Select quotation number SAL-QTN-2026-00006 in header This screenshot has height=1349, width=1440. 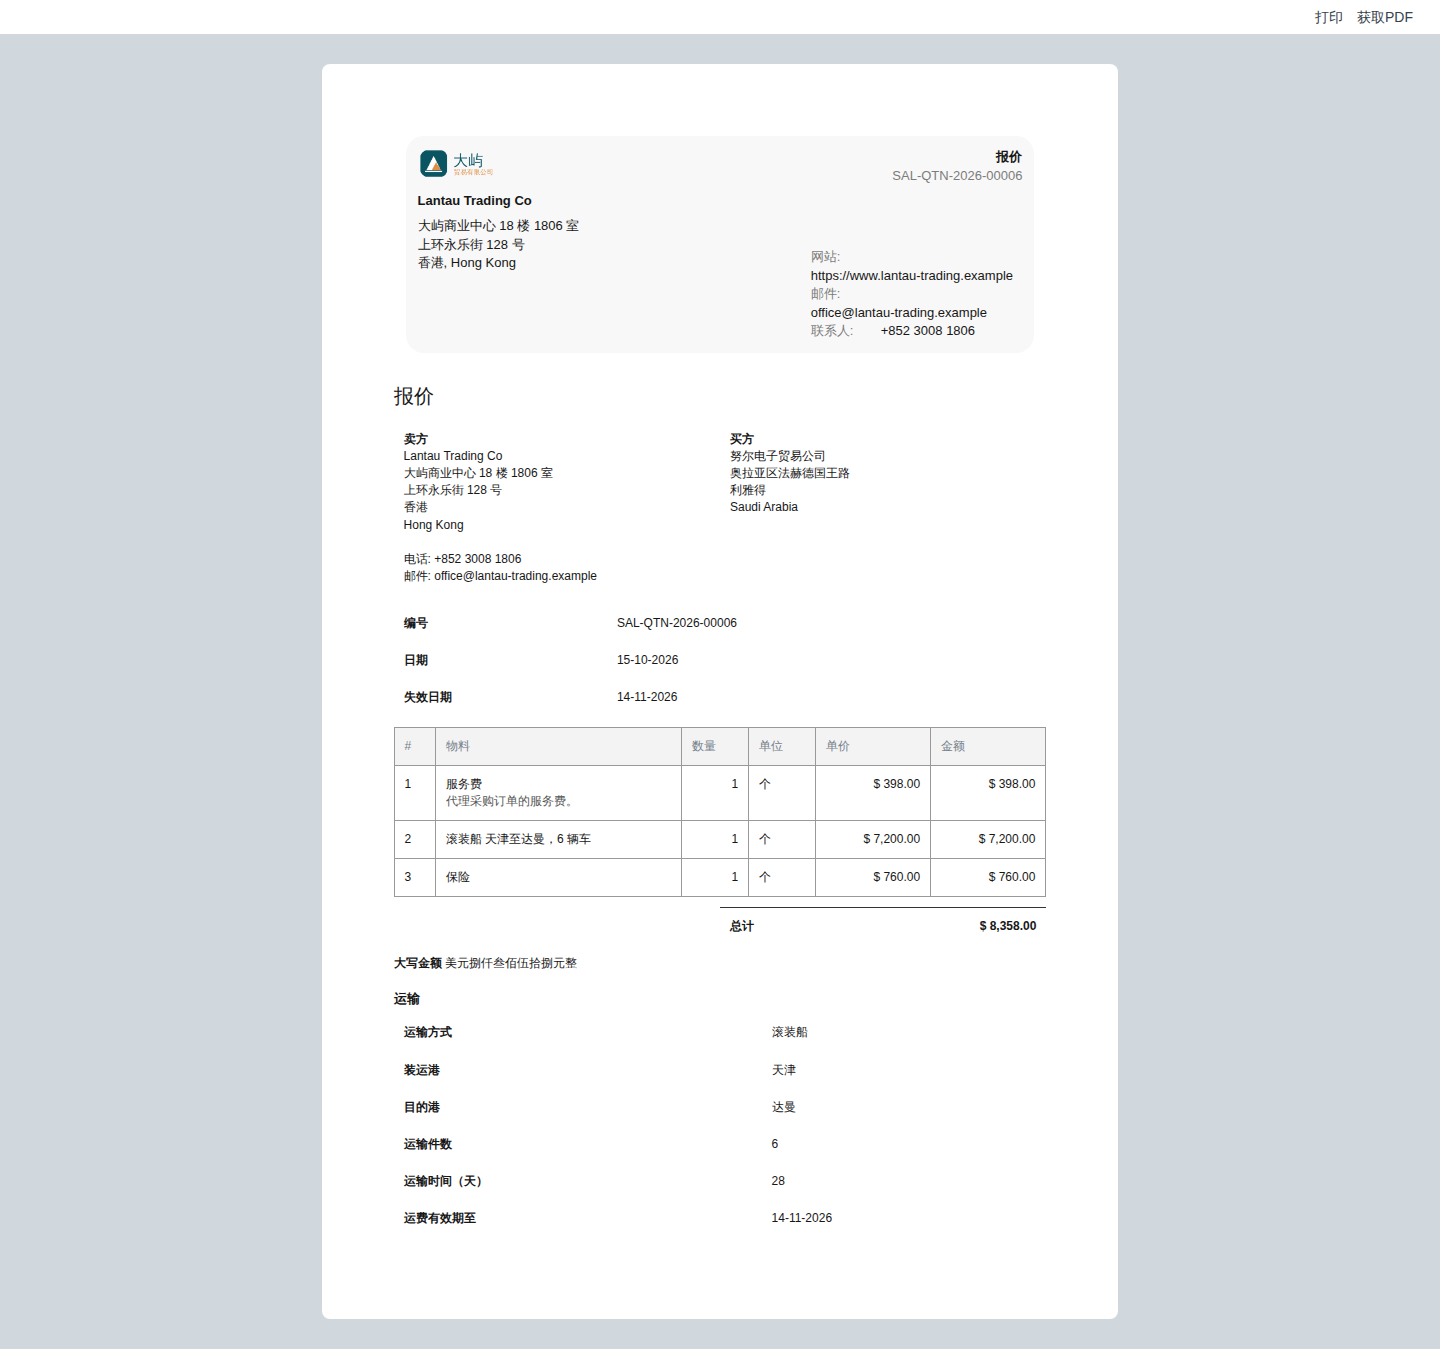coord(957,176)
